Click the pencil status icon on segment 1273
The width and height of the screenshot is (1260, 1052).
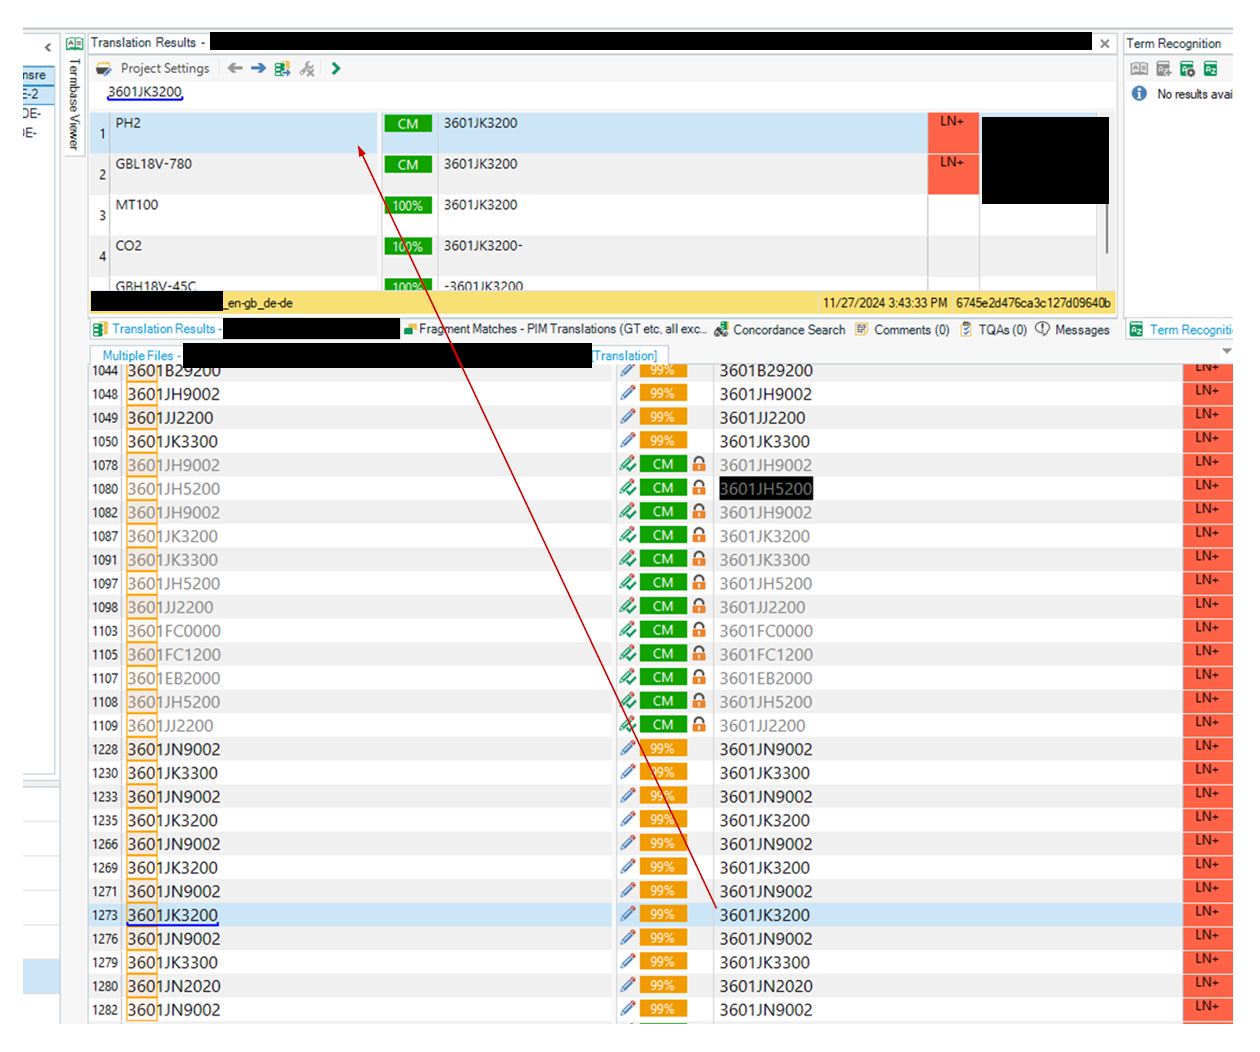[x=628, y=914]
